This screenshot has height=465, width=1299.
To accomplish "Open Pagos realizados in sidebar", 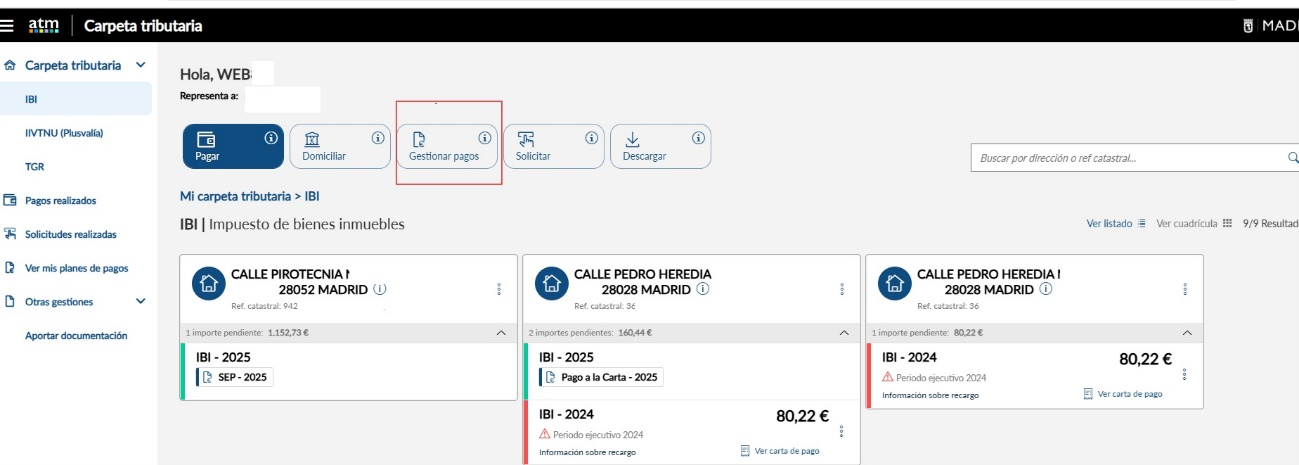I will click(x=60, y=200).
